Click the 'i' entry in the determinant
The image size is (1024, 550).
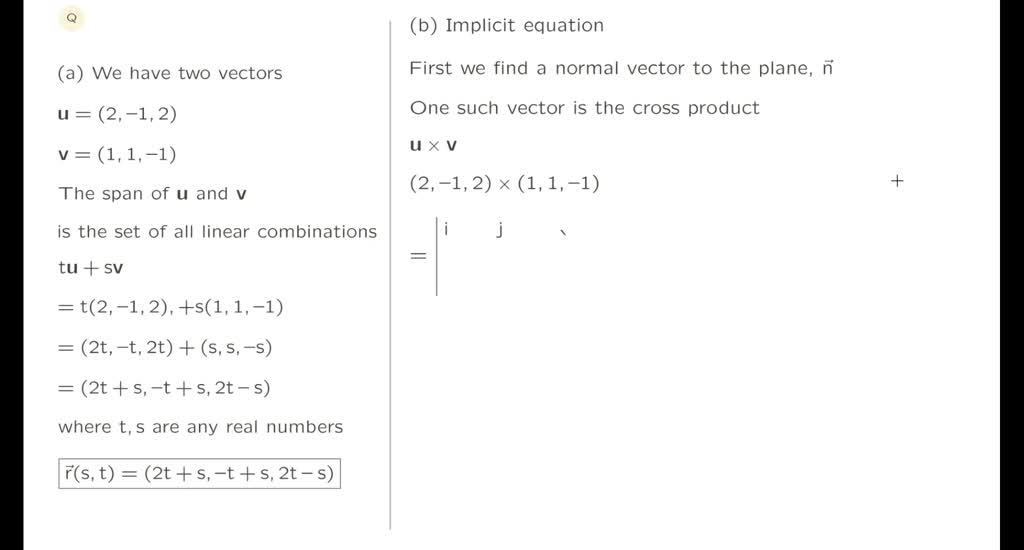point(447,230)
